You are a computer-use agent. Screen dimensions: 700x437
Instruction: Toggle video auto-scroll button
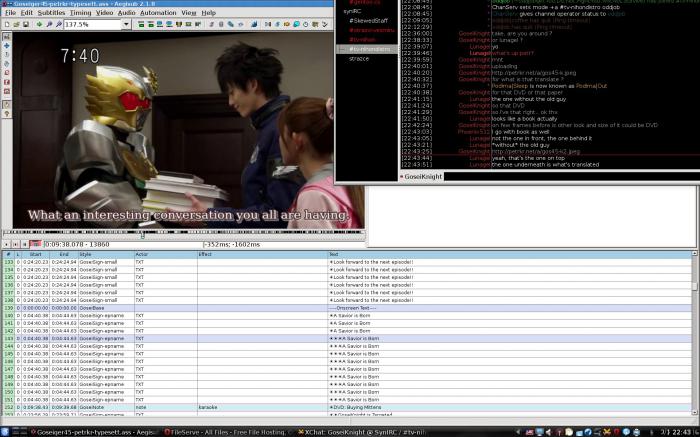(35, 244)
